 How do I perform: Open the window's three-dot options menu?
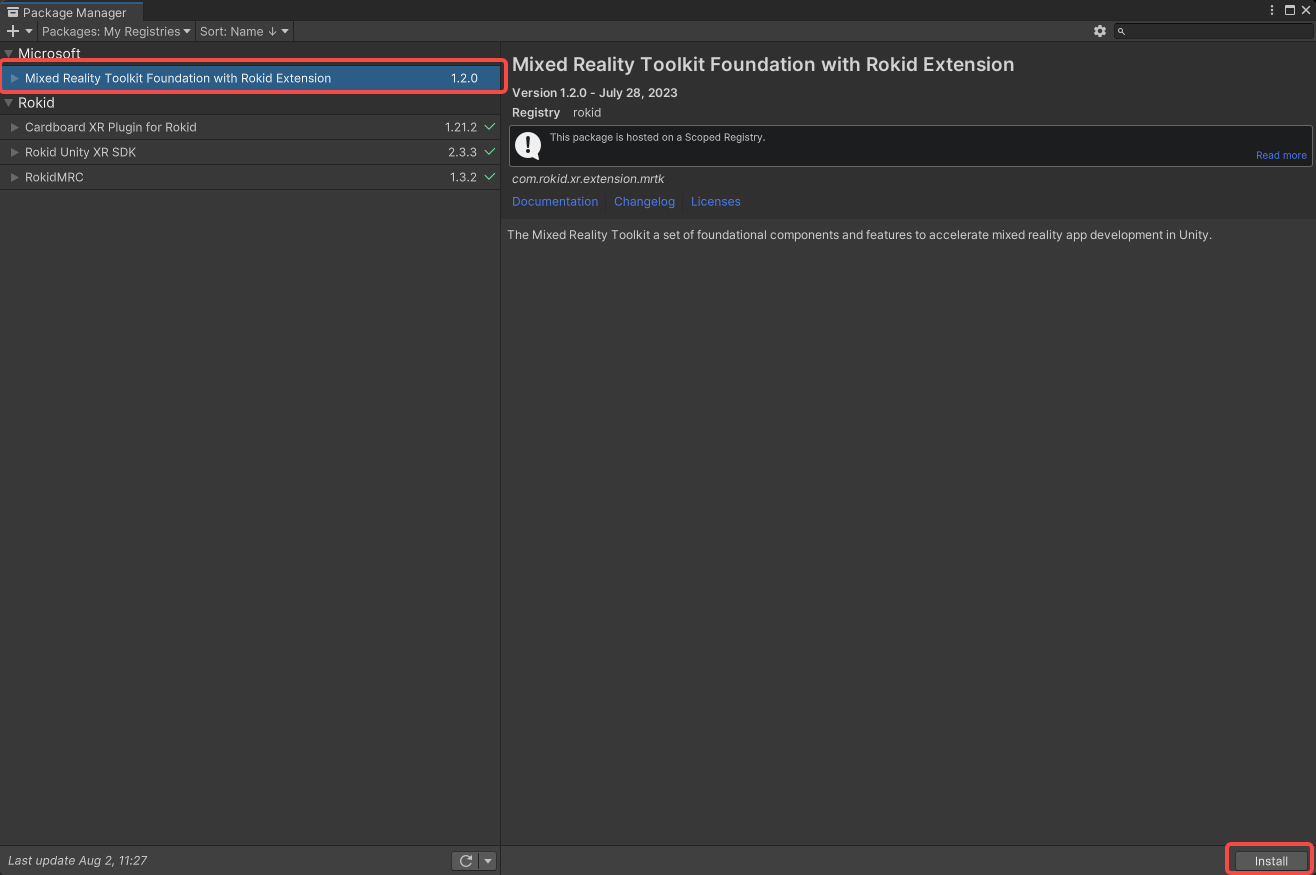tap(1272, 10)
